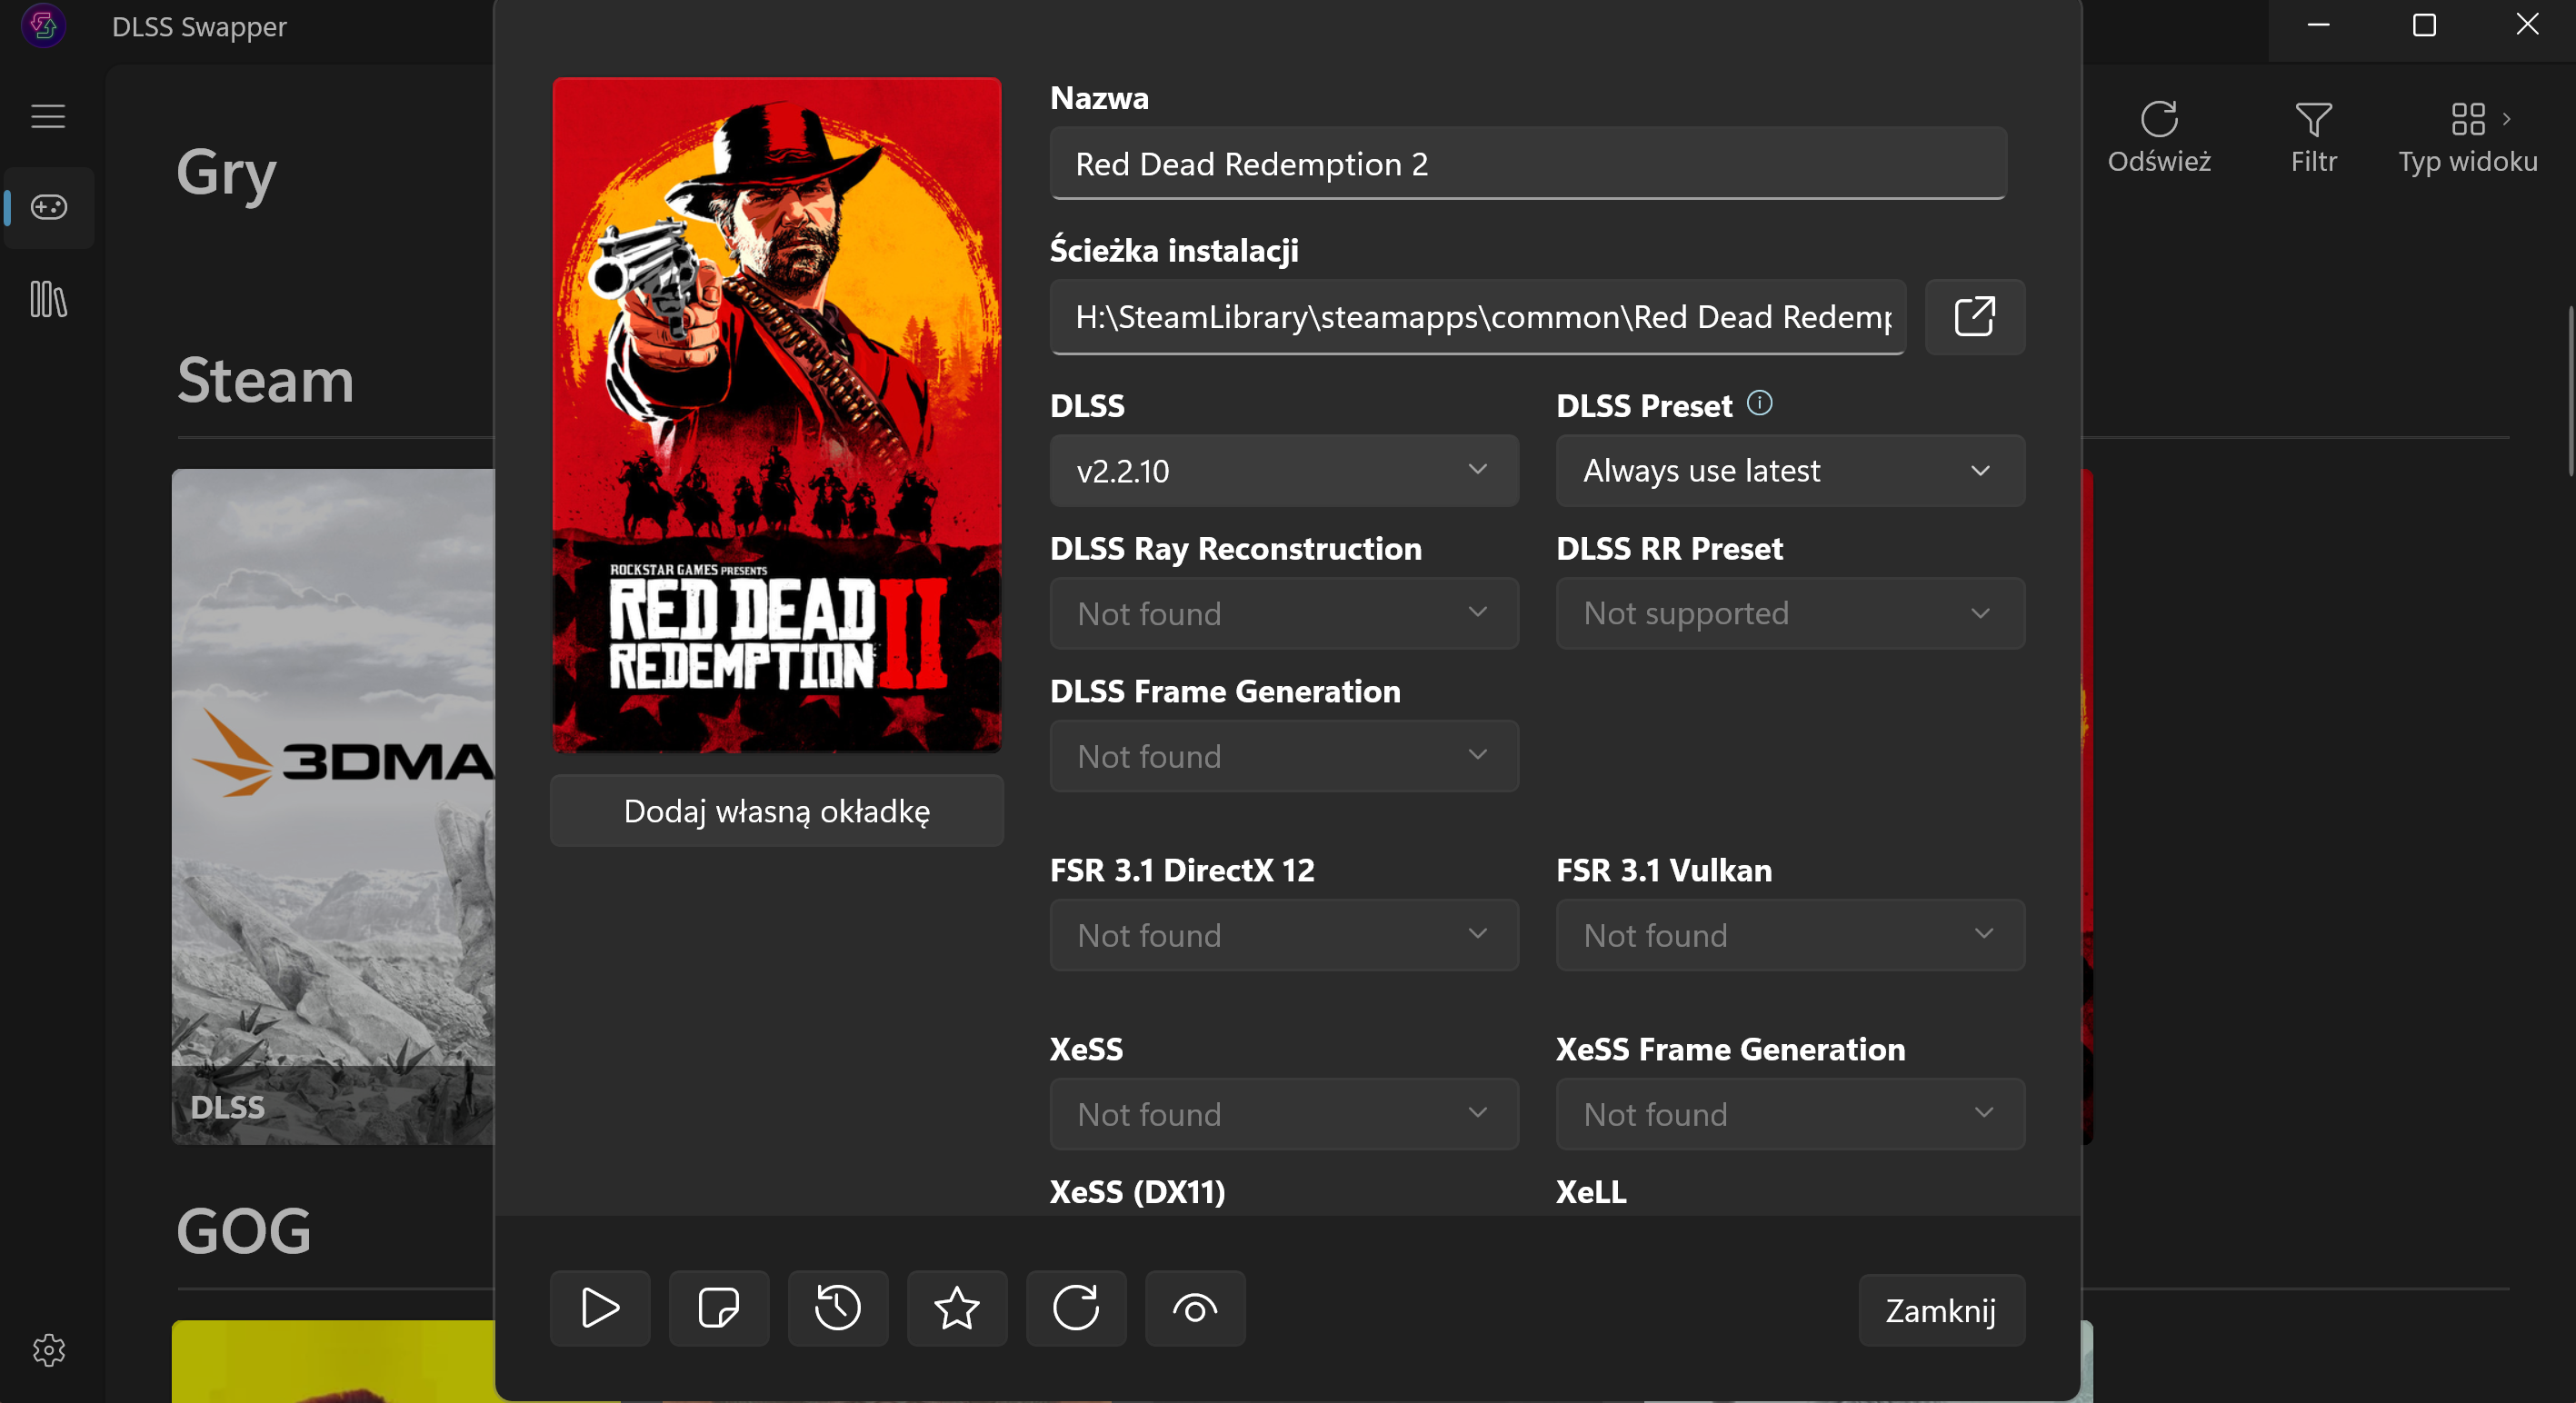Toggle the eye visibility icon for game
Viewport: 2576px width, 1403px height.
(1194, 1308)
